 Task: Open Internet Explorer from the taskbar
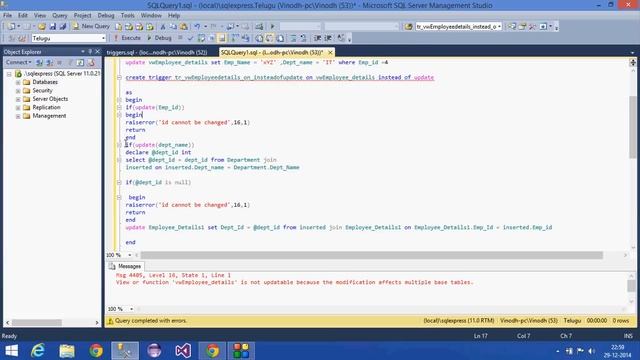point(38,351)
